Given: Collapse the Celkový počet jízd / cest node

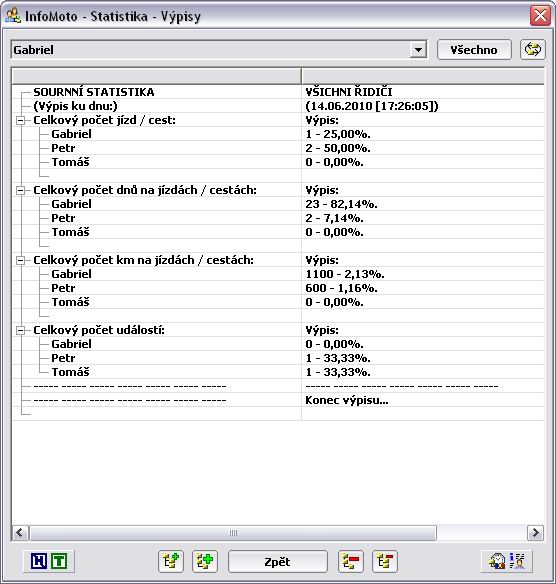Looking at the screenshot, I should (21, 120).
